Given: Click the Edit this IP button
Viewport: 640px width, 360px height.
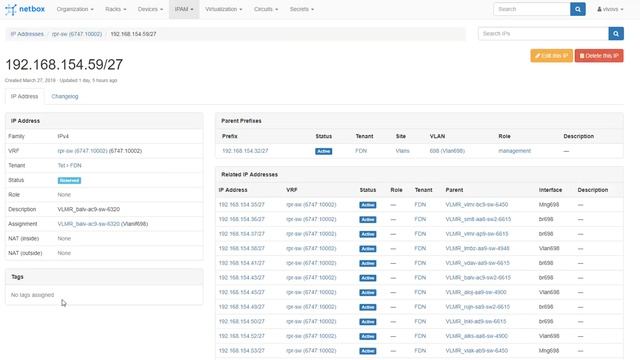Looking at the screenshot, I should 551,56.
